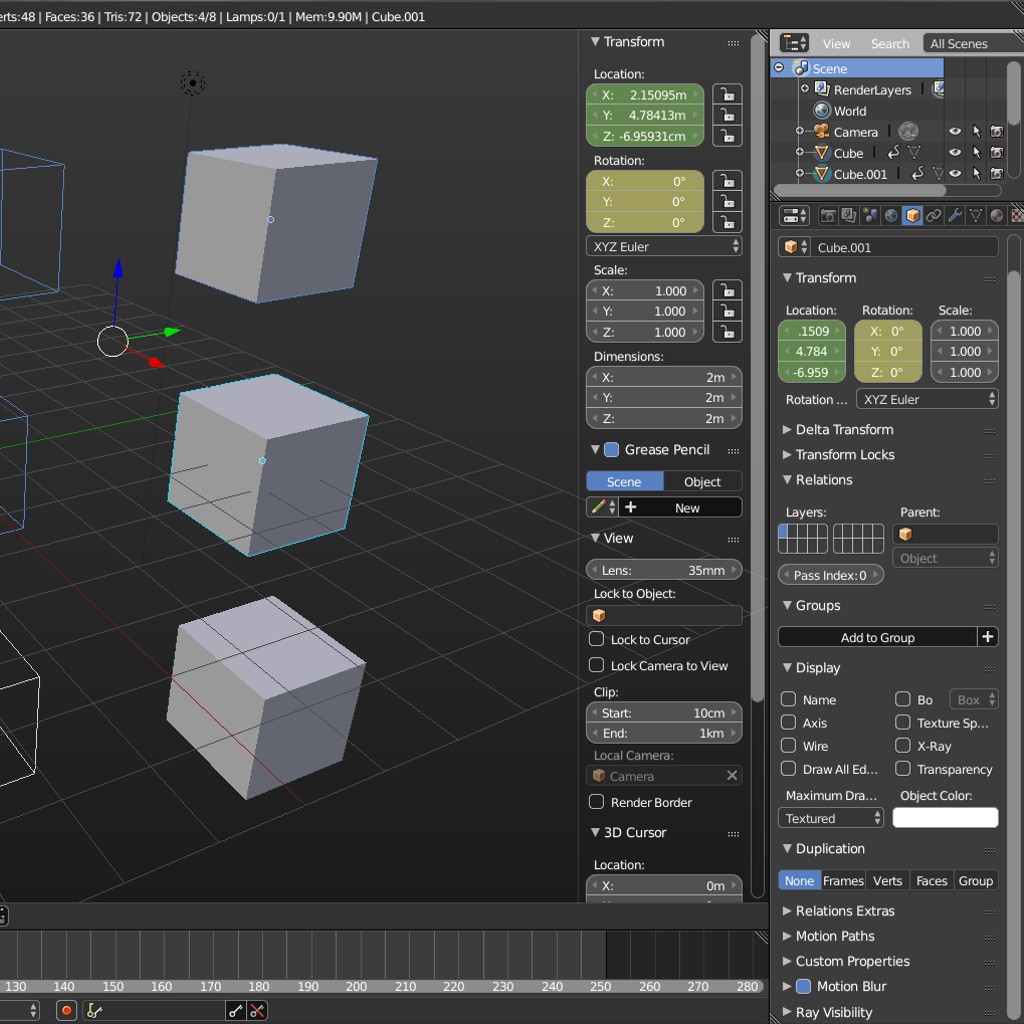Open the Render properties tab (camera icon)
The width and height of the screenshot is (1024, 1024).
(x=828, y=215)
